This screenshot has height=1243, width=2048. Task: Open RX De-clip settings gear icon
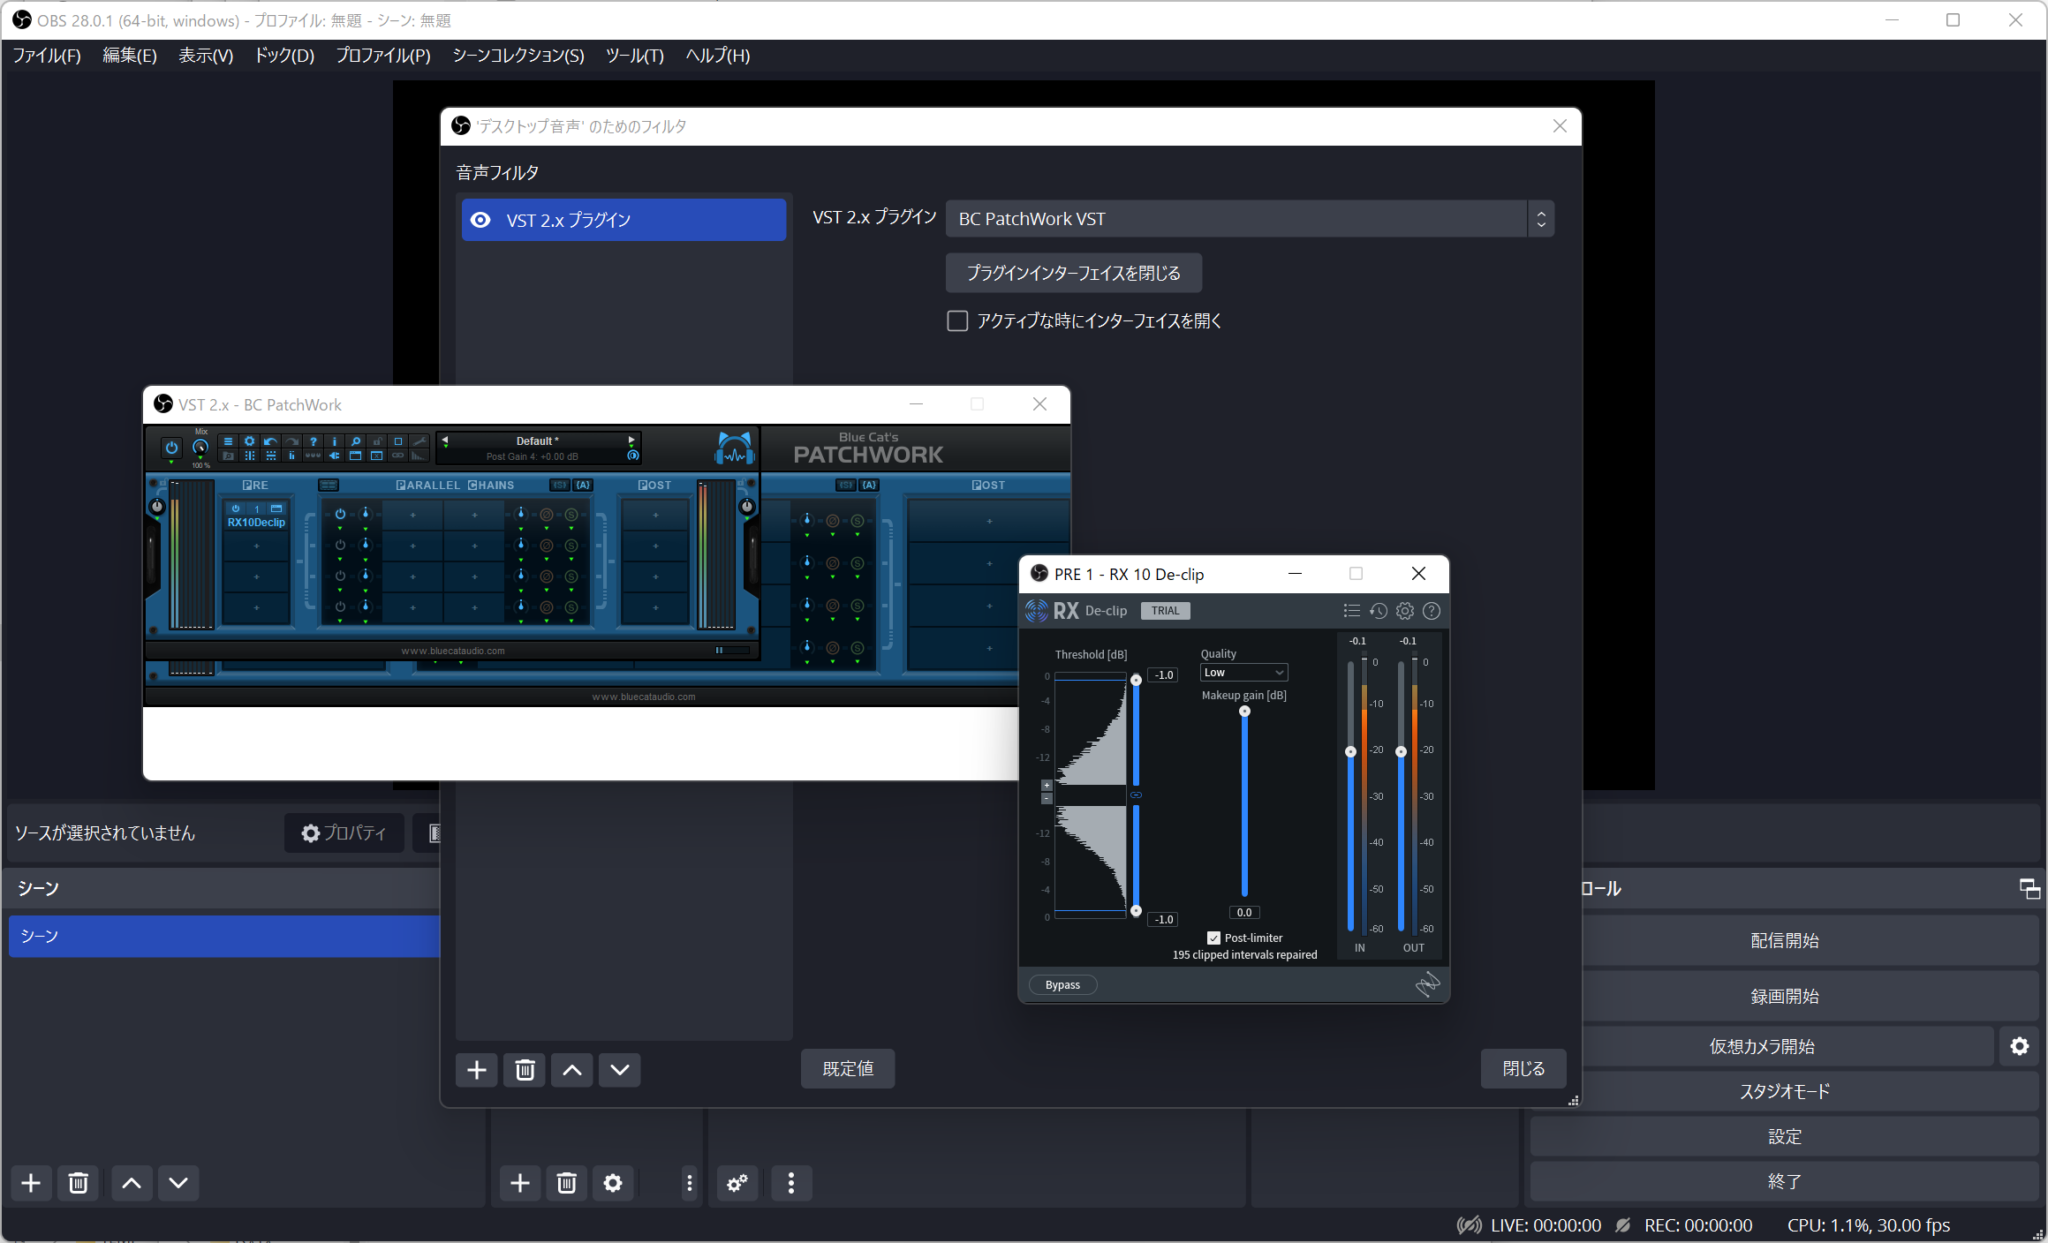pos(1405,610)
